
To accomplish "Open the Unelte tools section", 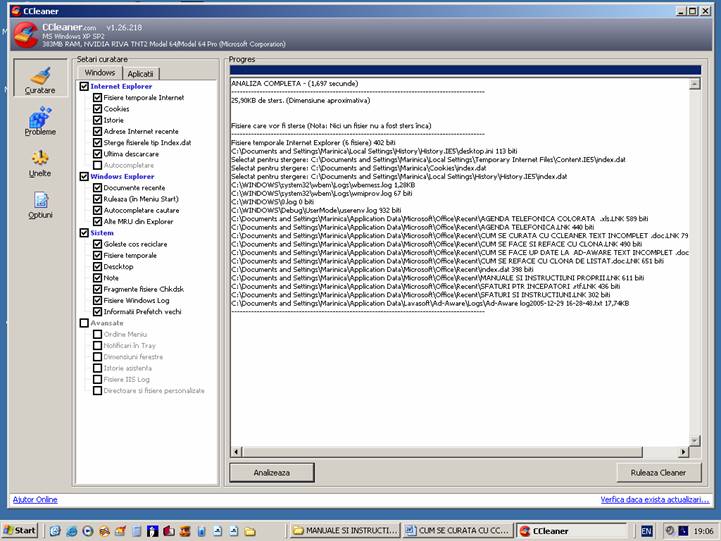I will tap(40, 164).
